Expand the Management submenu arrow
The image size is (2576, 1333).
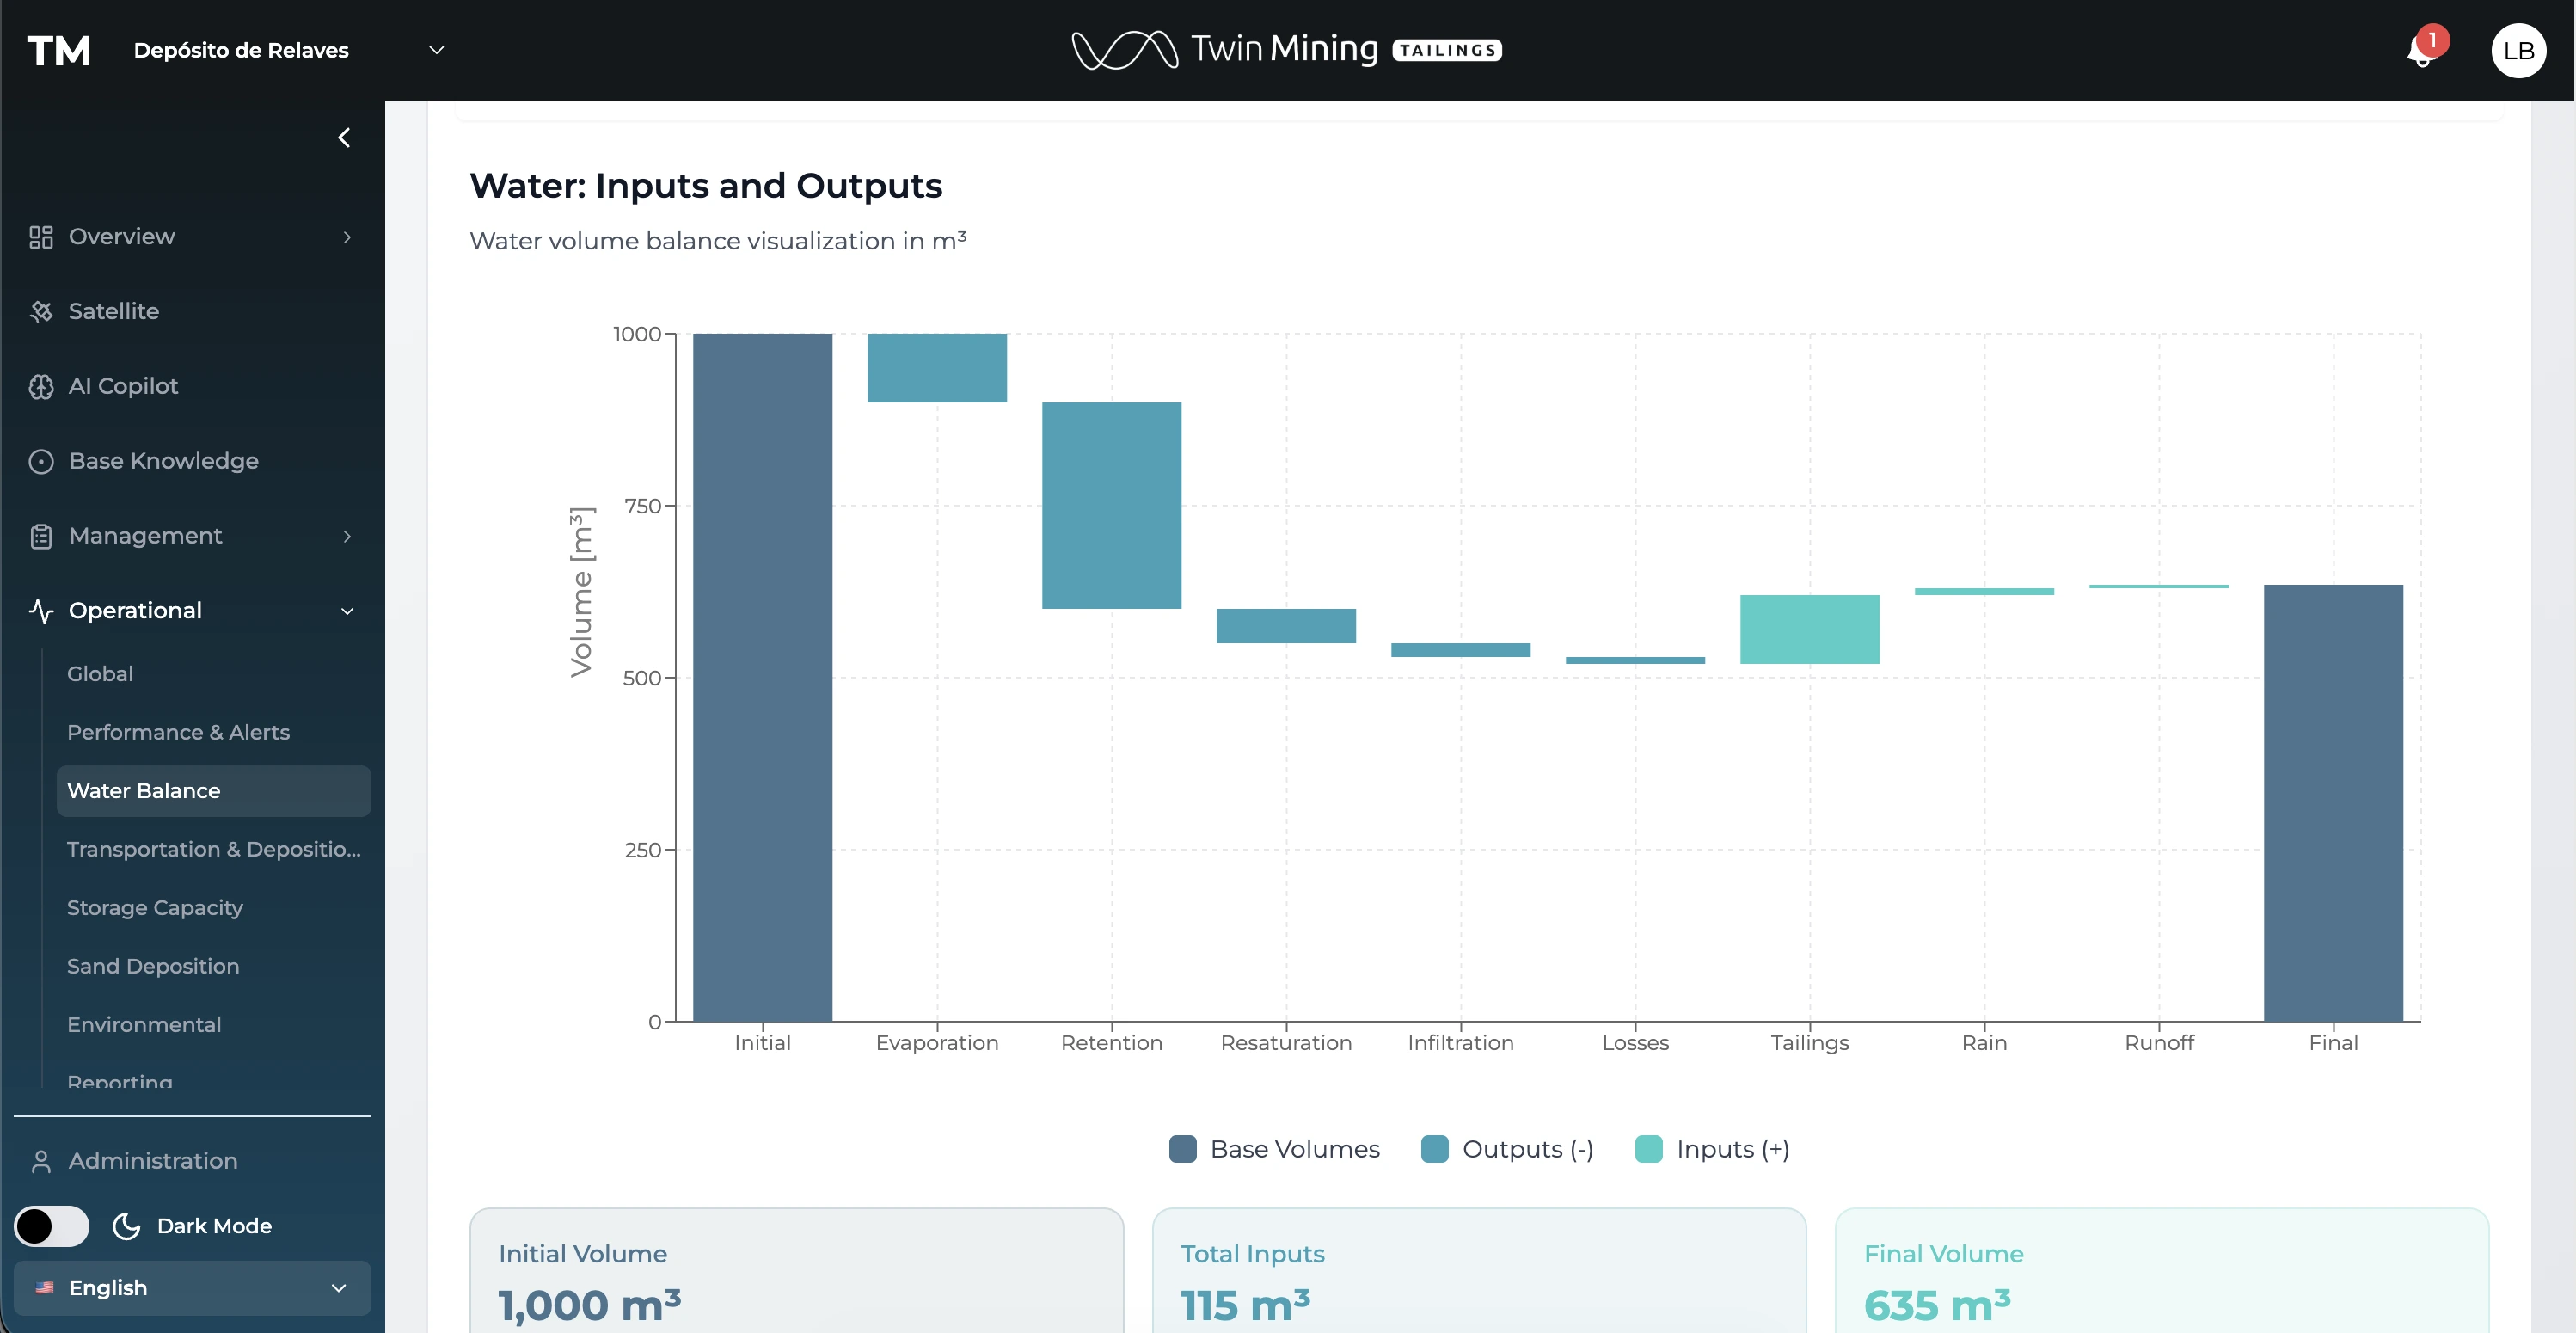click(347, 537)
